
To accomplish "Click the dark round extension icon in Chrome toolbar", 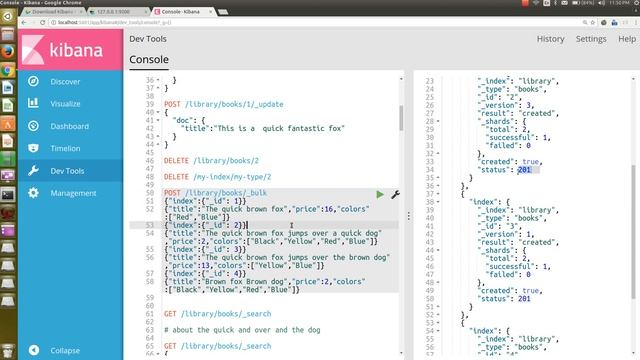I will pos(604,22).
